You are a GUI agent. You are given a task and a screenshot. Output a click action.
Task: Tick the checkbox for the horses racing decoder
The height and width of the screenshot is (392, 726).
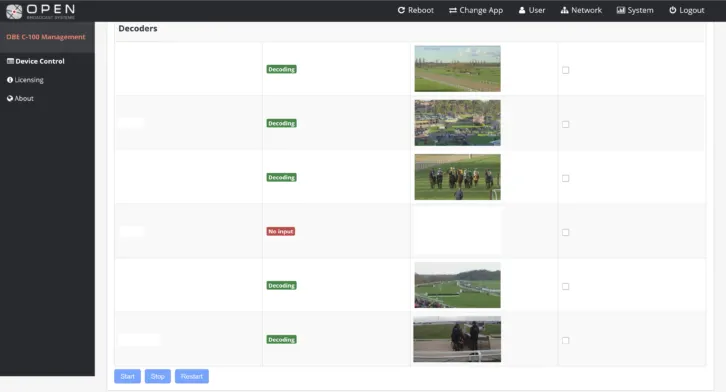[565, 178]
